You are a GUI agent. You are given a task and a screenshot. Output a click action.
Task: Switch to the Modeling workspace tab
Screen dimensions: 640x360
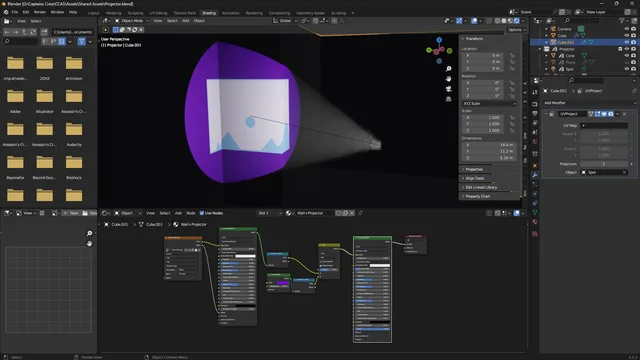click(113, 13)
